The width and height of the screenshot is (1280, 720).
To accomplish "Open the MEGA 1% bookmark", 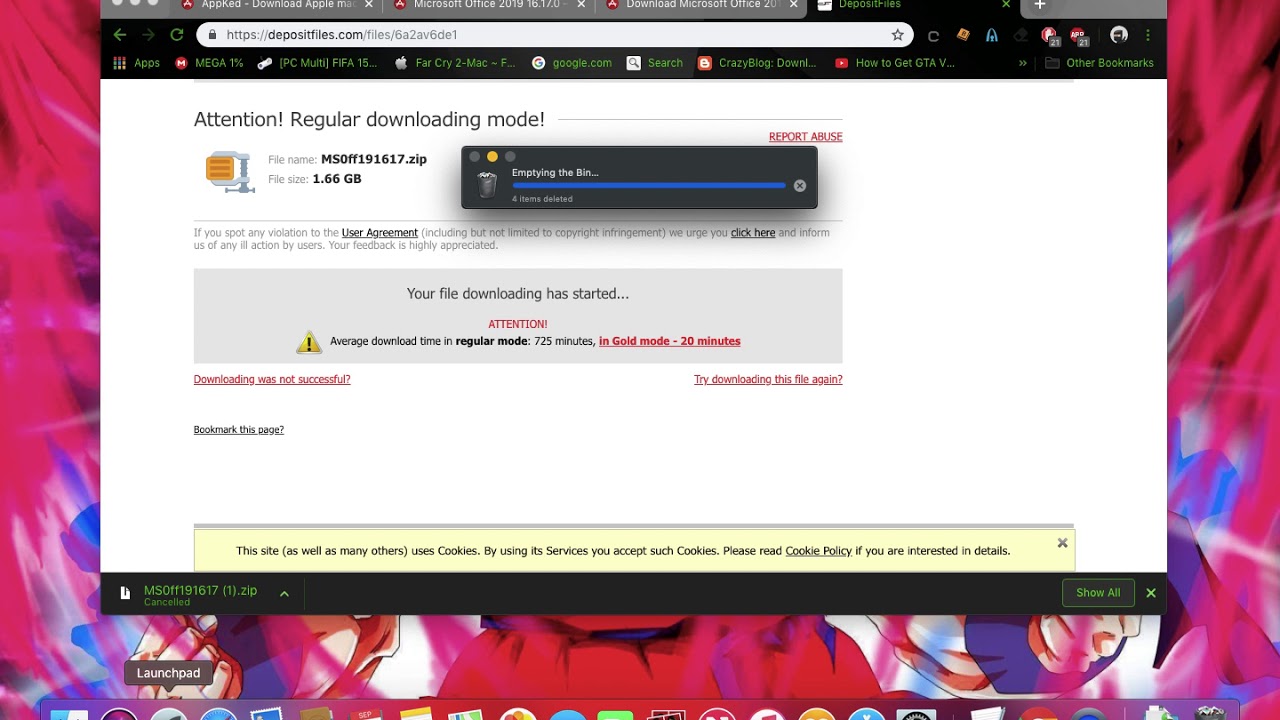I will click(x=210, y=63).
